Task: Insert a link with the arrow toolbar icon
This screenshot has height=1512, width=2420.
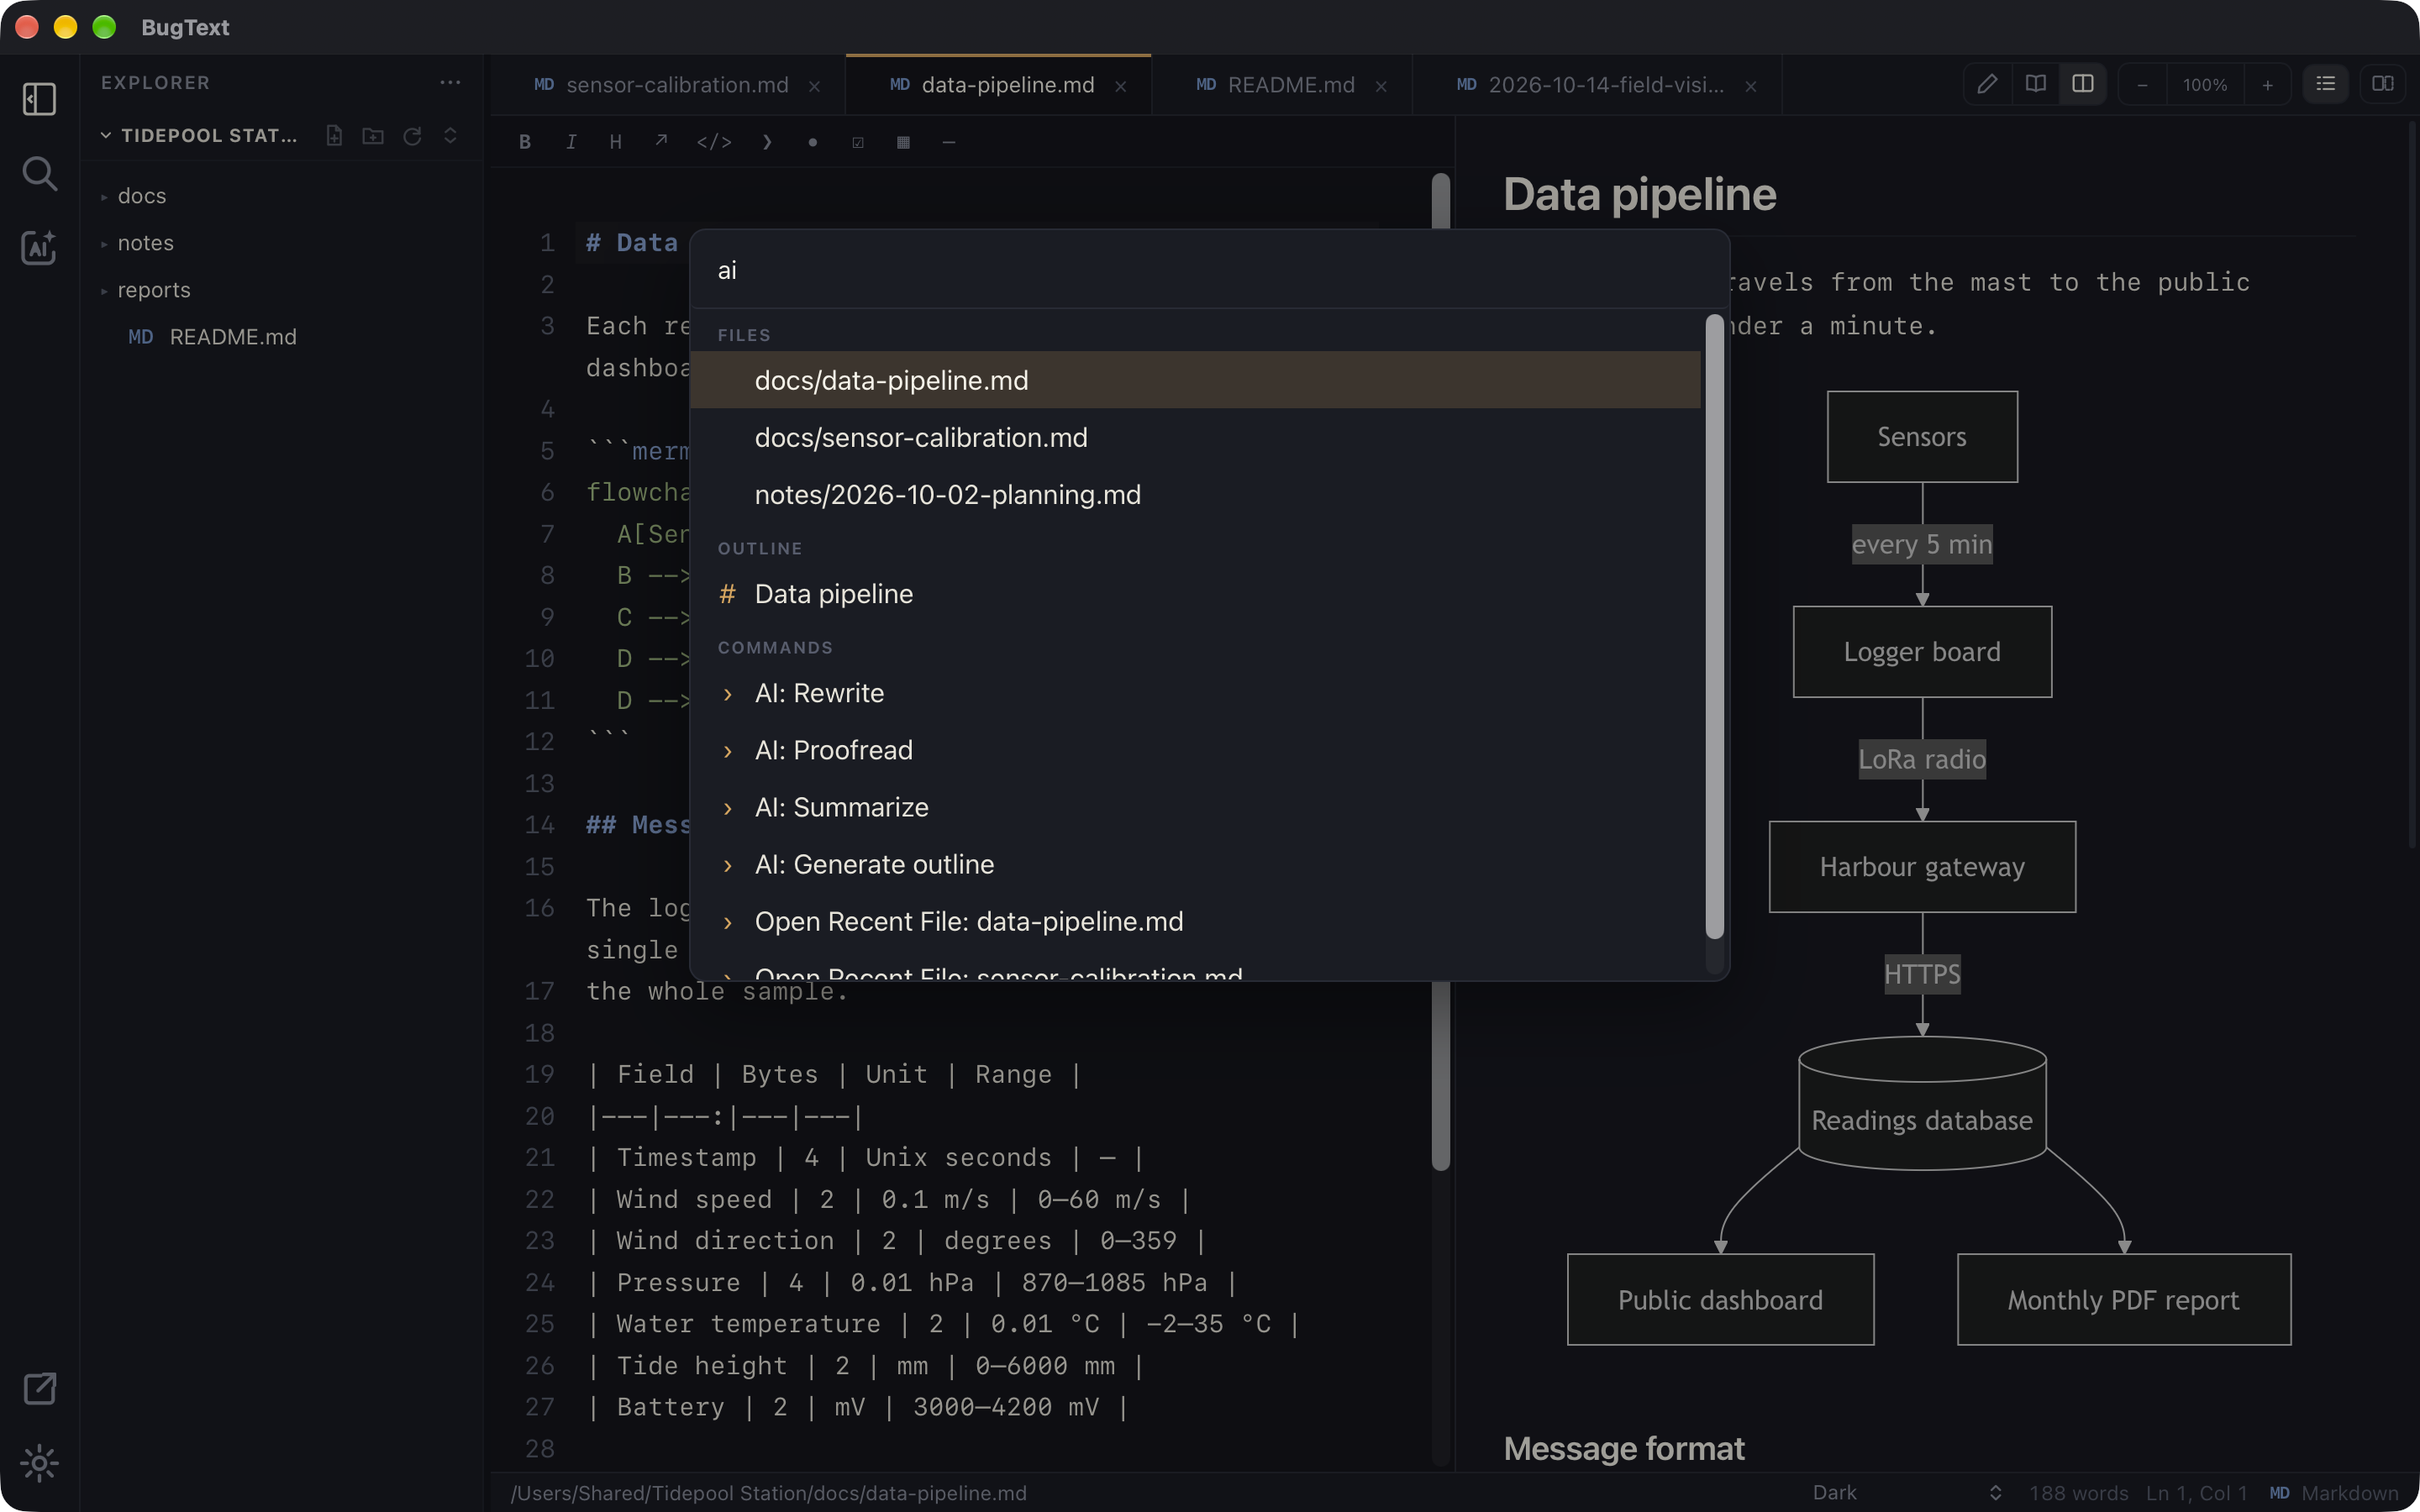Action: click(x=661, y=142)
